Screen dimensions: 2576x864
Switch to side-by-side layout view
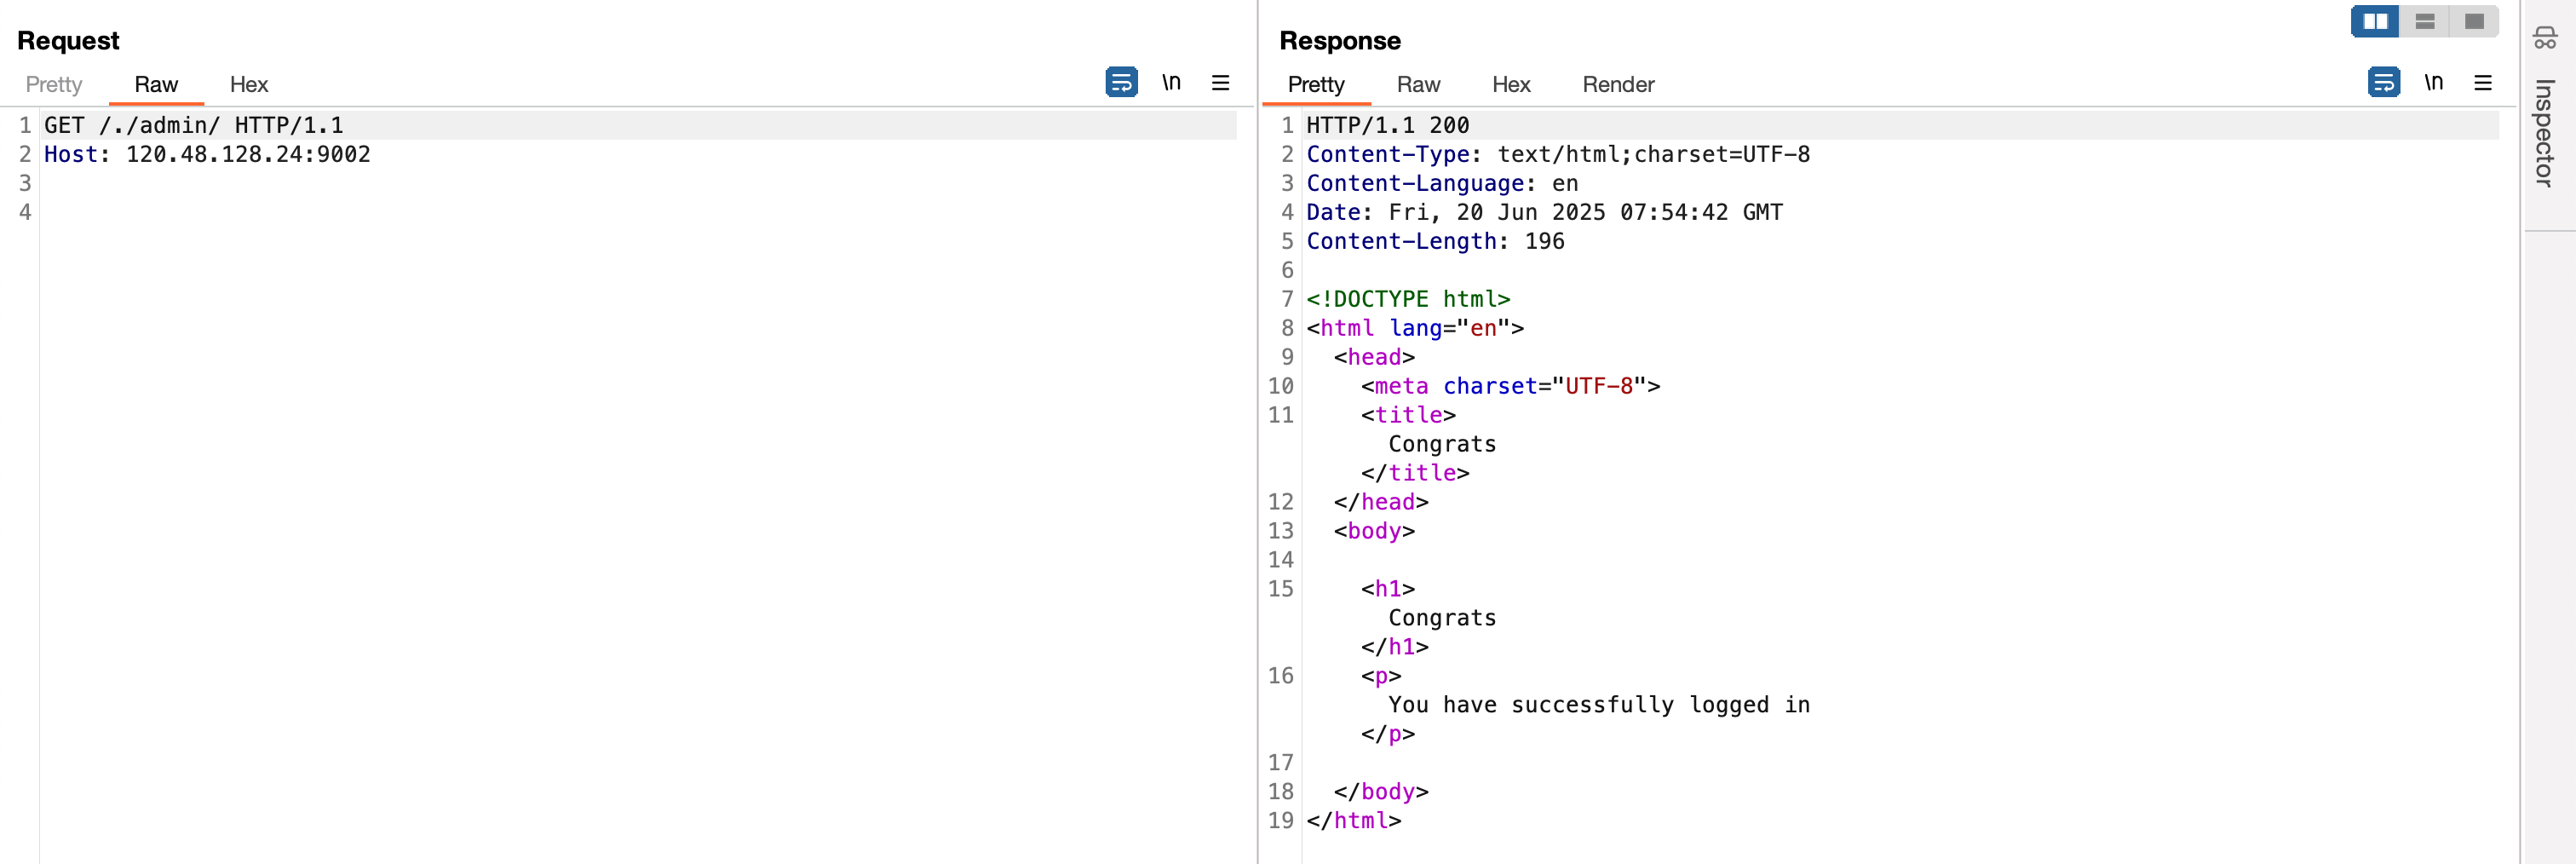pos(2375,21)
